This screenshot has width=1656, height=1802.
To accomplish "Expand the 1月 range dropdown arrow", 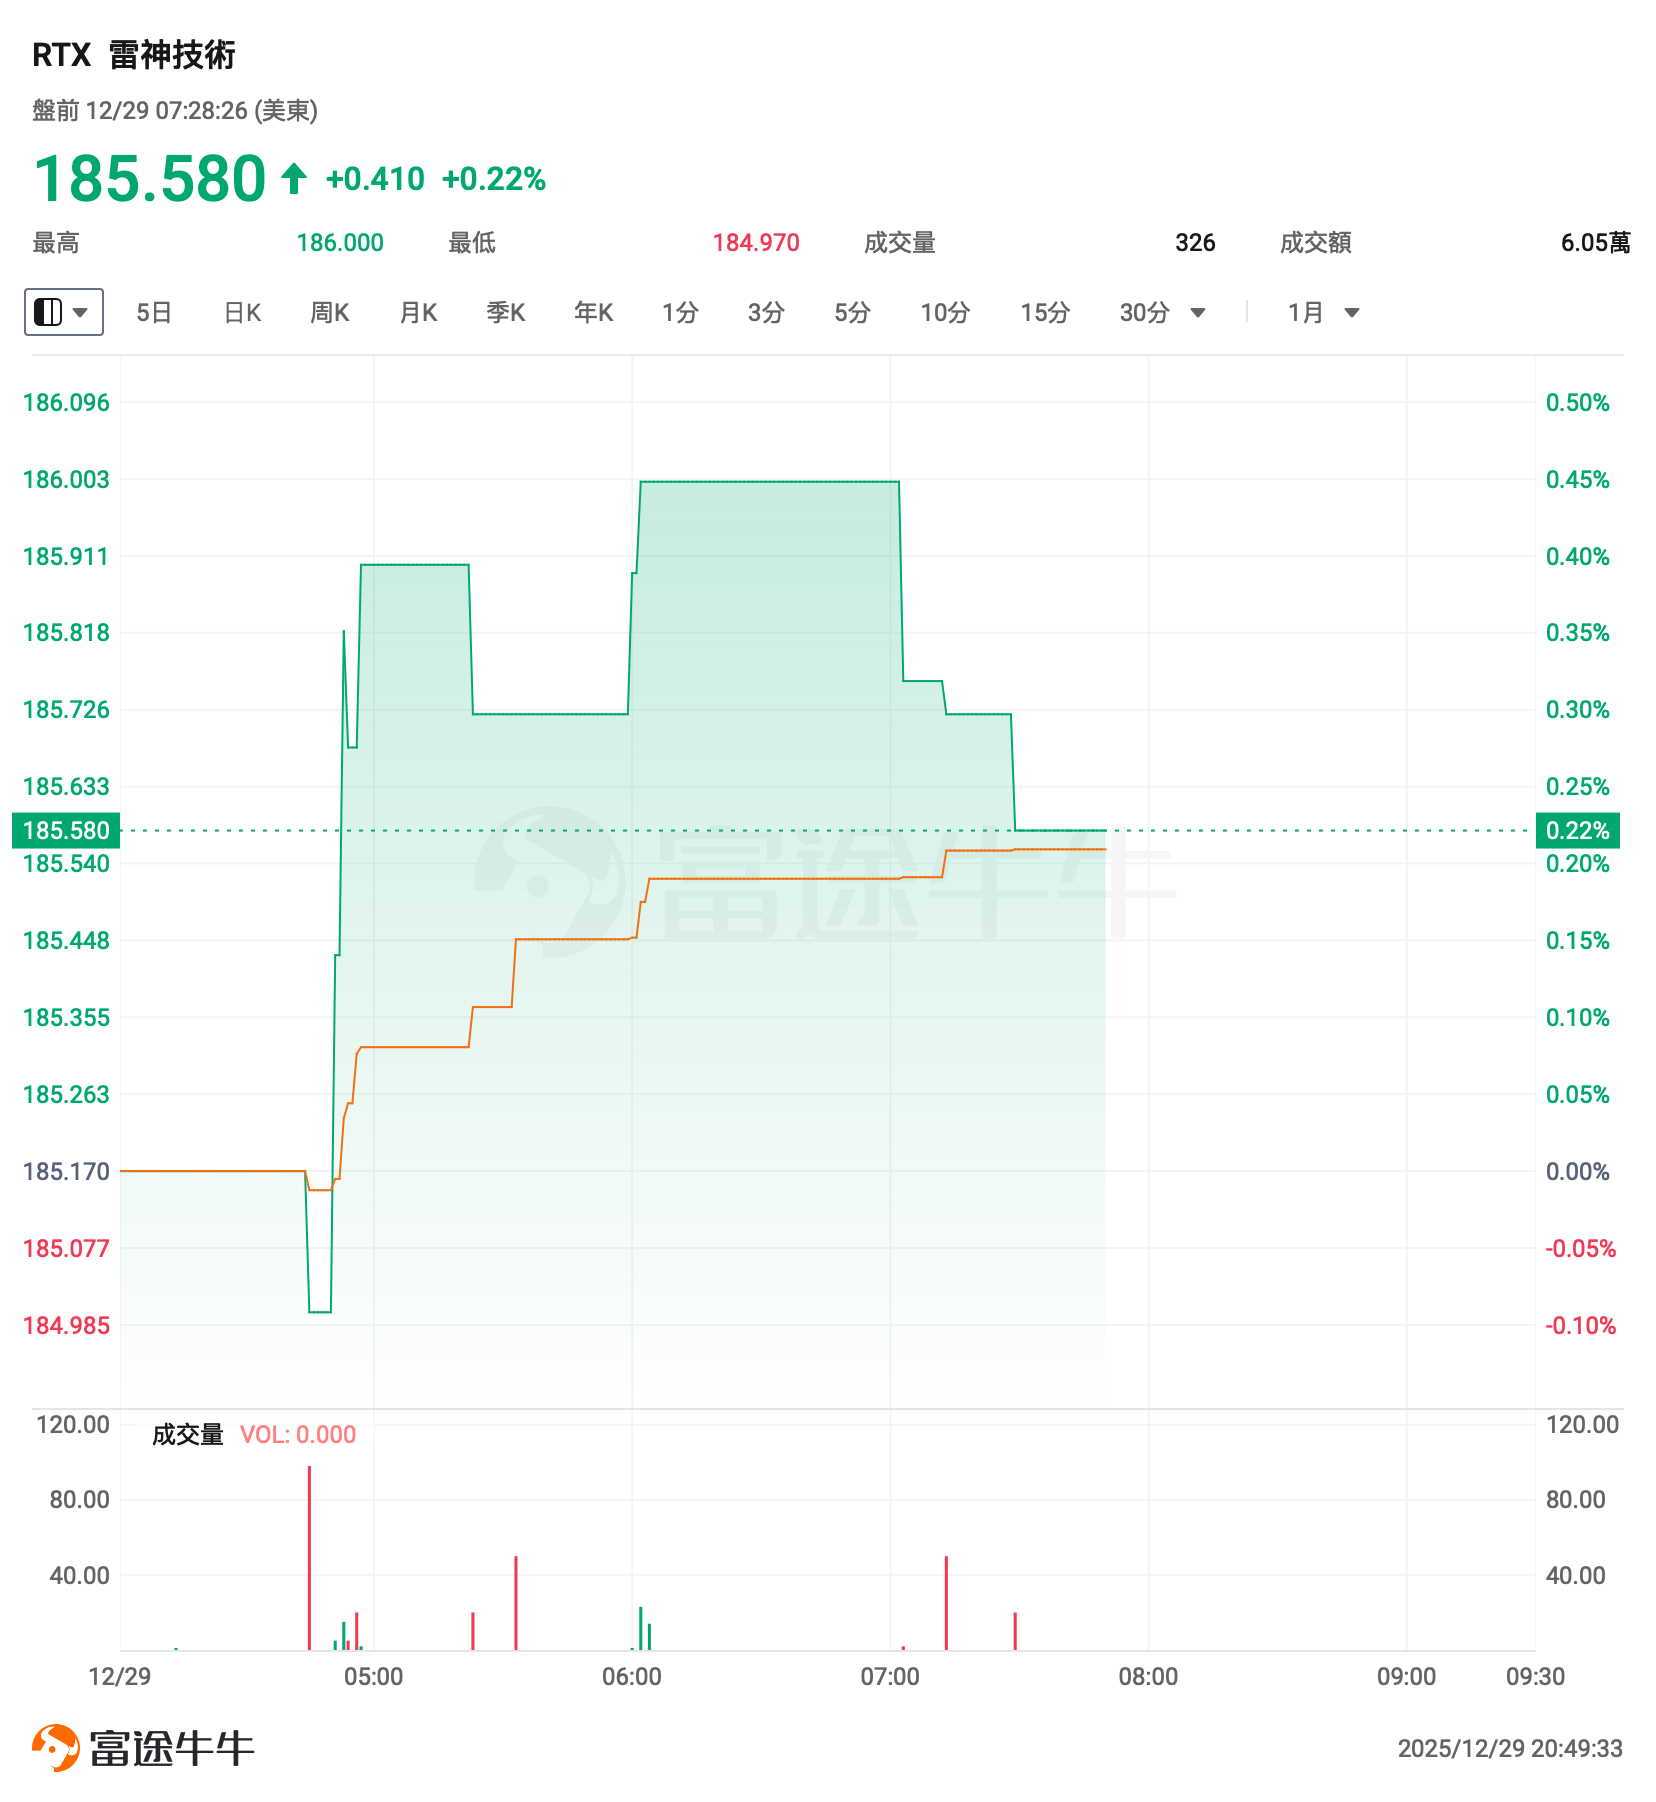I will pos(1352,313).
